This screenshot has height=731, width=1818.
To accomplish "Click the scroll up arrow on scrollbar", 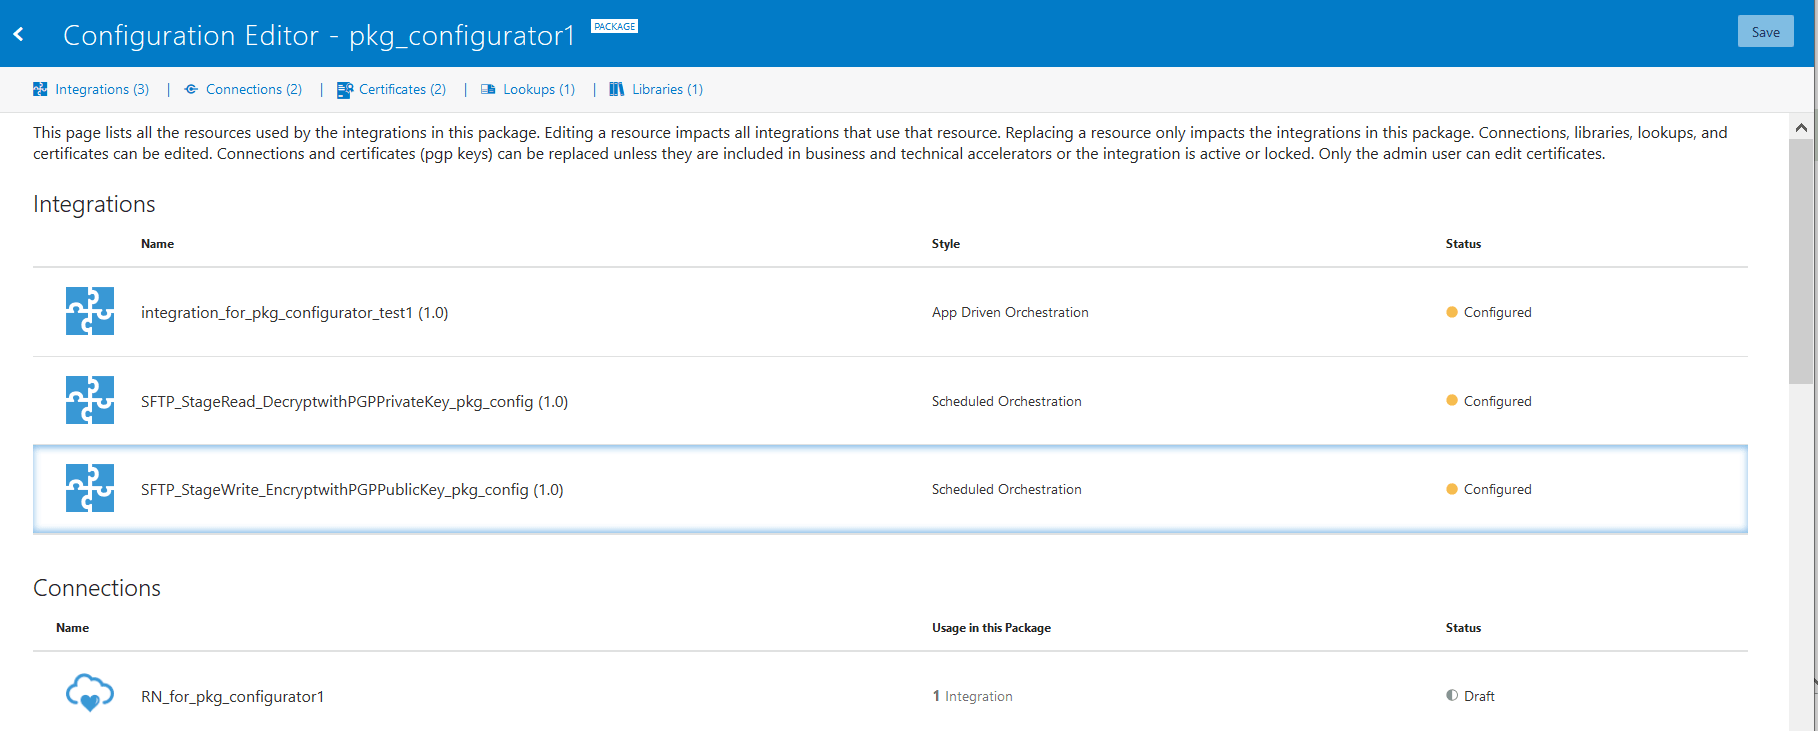I will pos(1801,128).
